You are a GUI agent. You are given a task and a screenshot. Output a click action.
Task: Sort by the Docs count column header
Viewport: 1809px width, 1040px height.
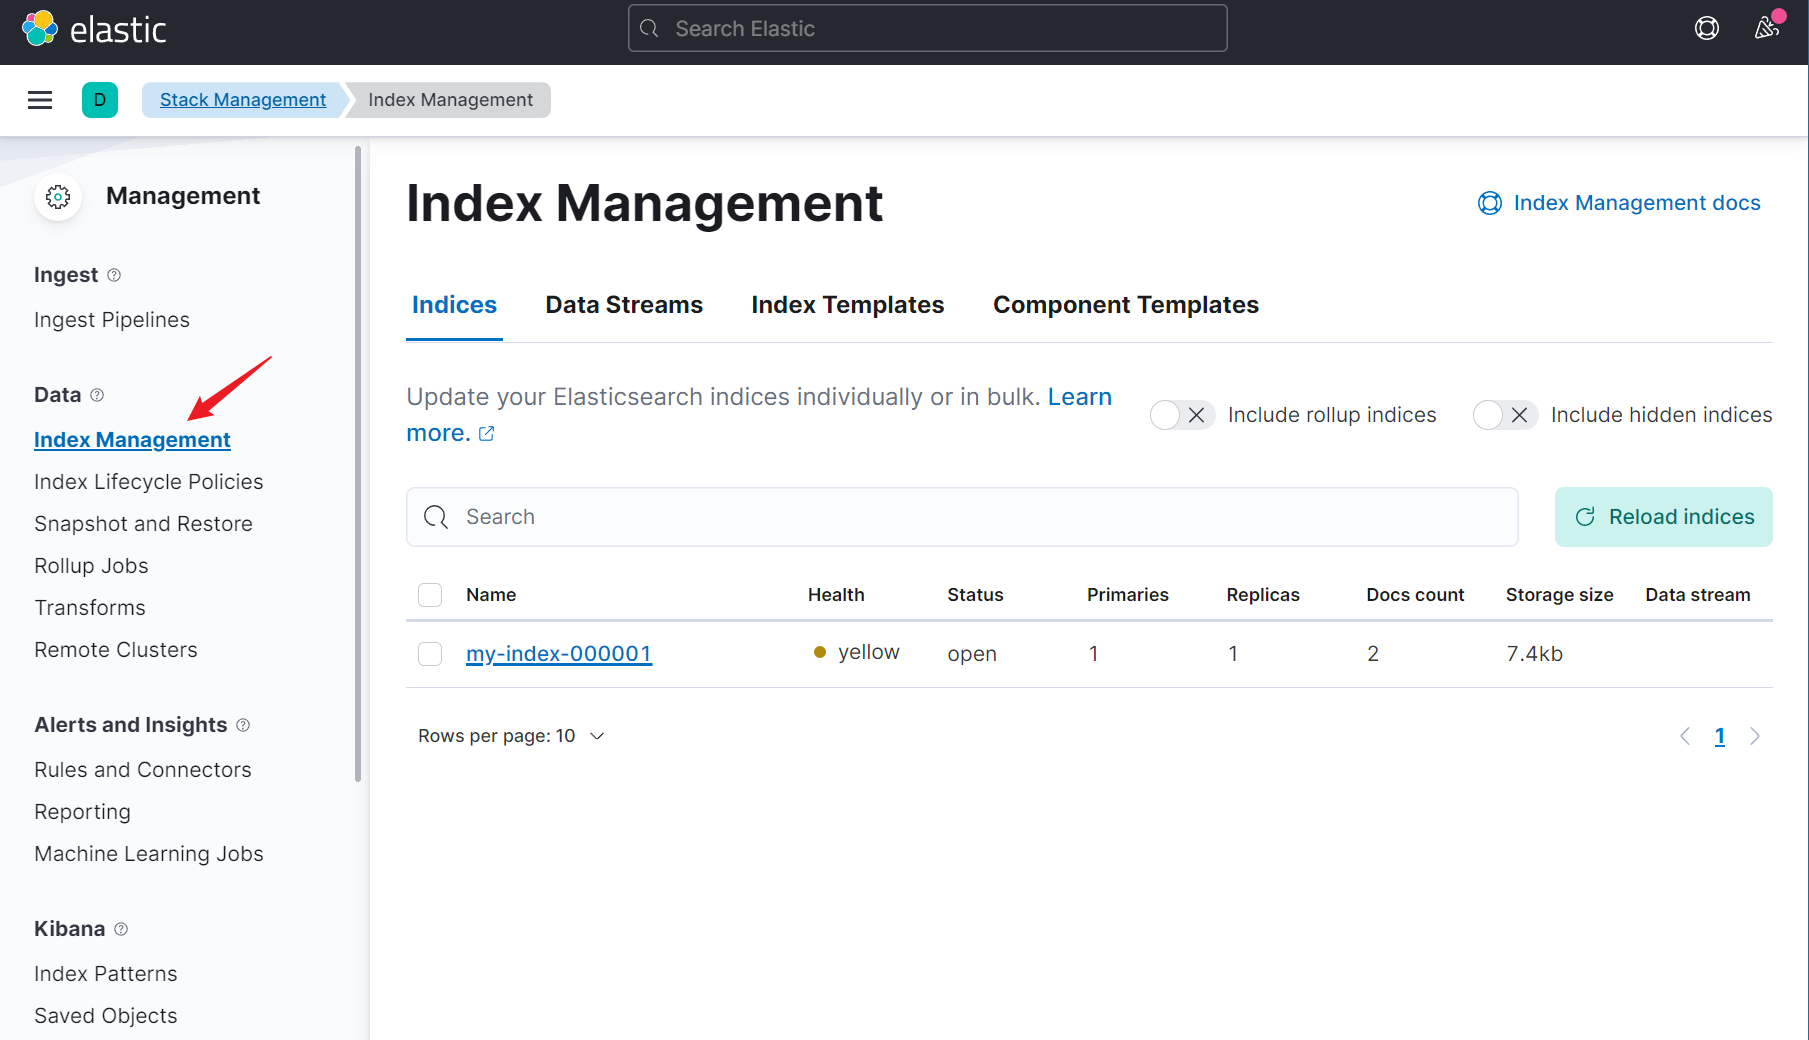(1415, 595)
